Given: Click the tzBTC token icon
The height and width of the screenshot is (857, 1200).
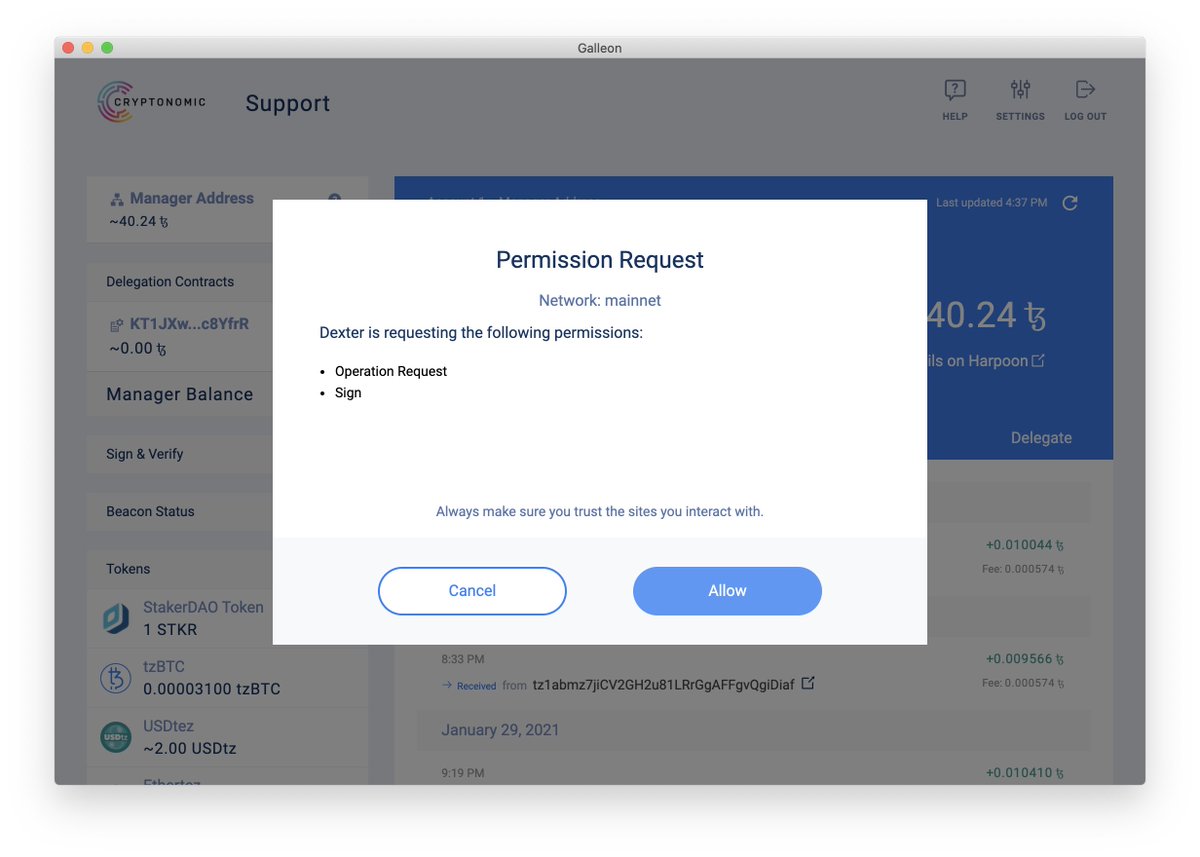Looking at the screenshot, I should click(116, 678).
